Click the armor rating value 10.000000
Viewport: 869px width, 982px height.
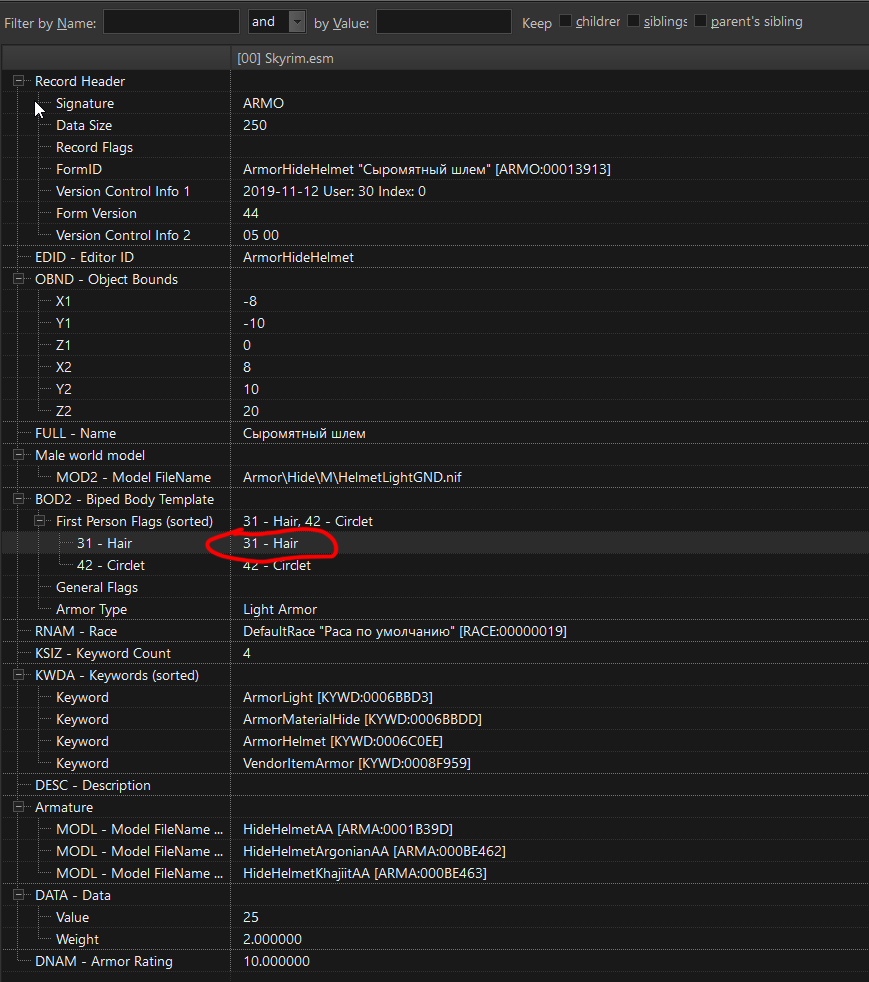pyautogui.click(x=276, y=961)
